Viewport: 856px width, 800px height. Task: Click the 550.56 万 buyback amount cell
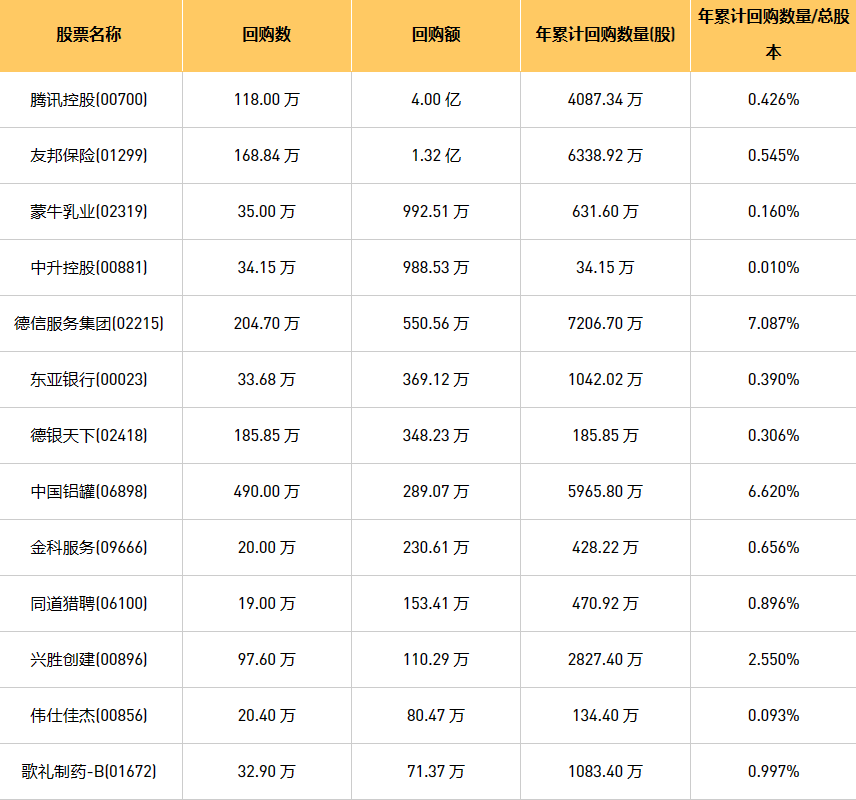click(436, 323)
